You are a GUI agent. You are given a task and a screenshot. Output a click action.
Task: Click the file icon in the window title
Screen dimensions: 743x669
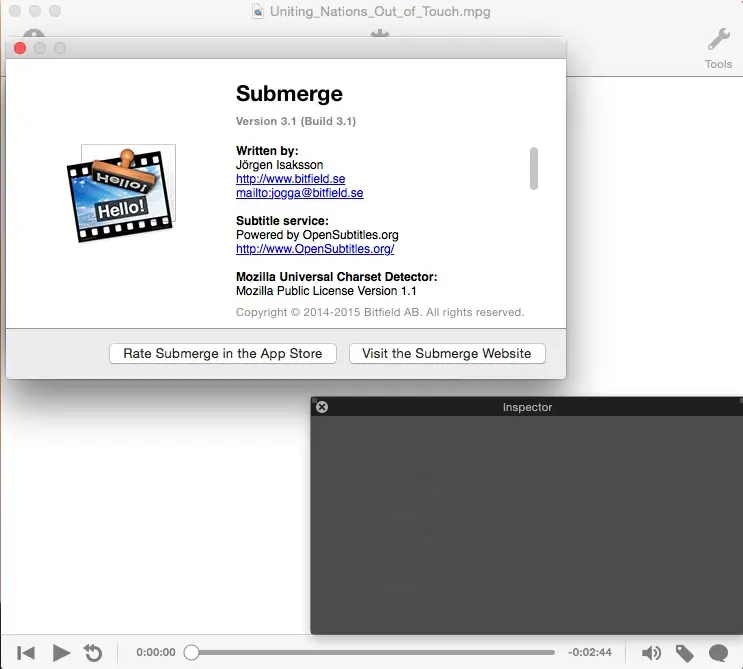click(x=258, y=11)
